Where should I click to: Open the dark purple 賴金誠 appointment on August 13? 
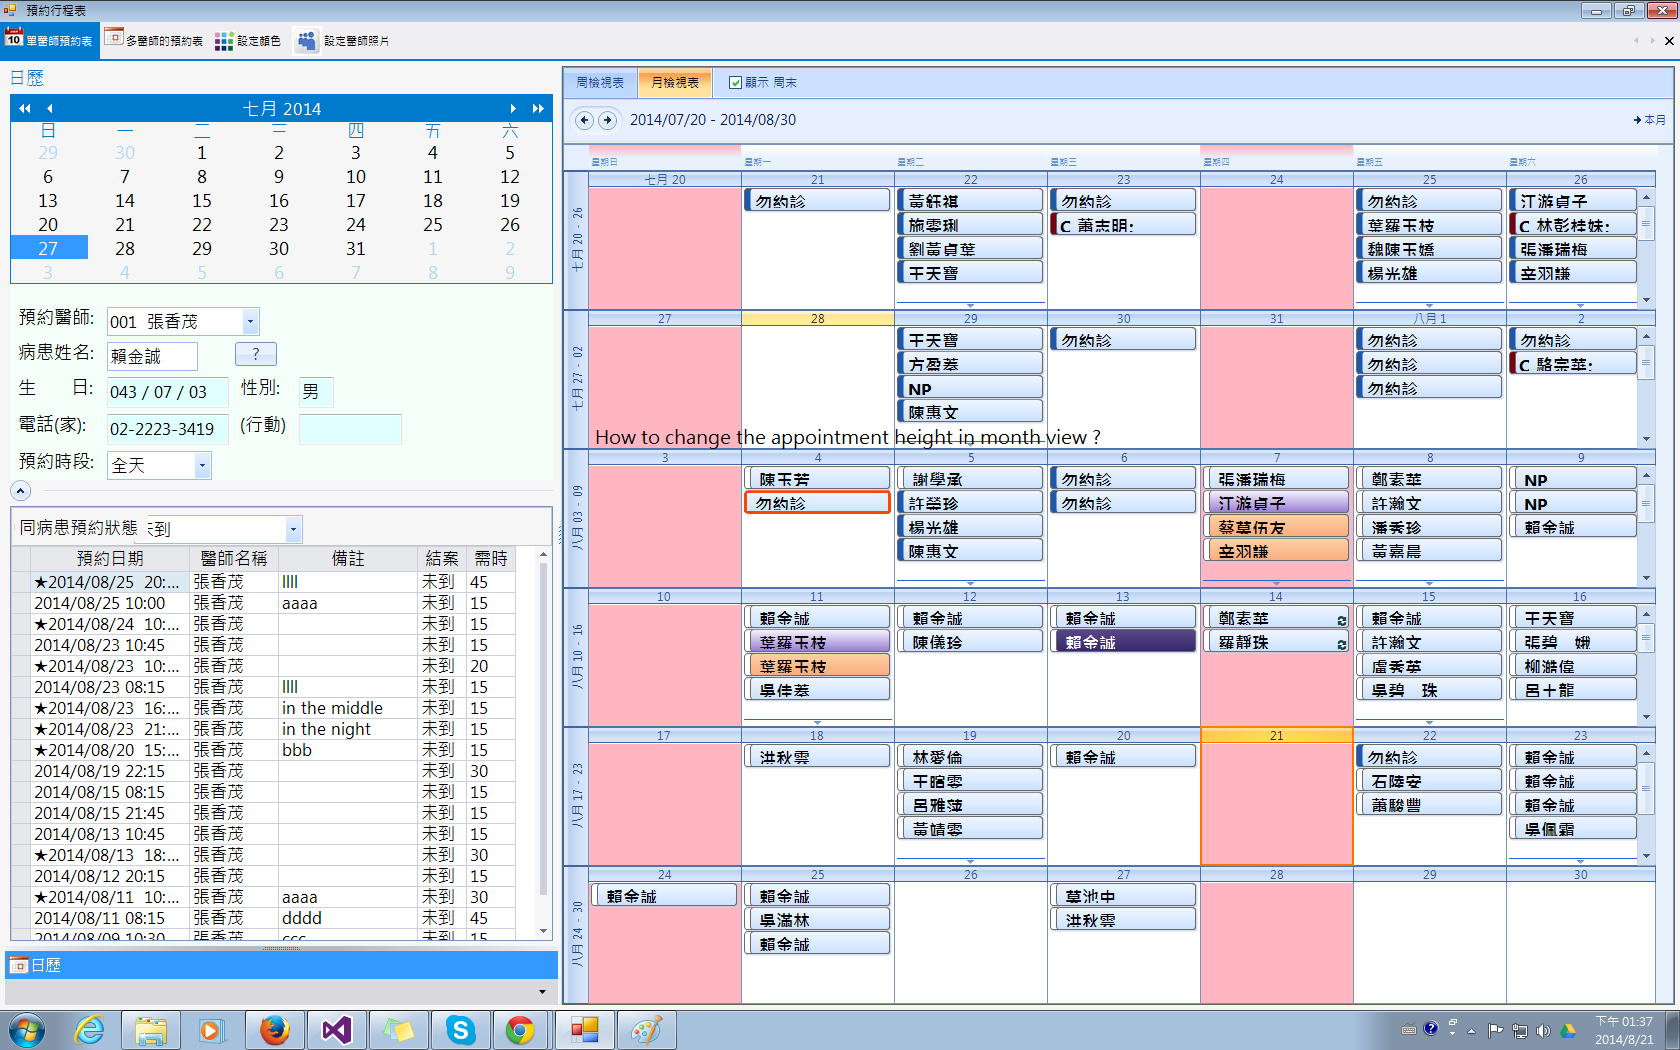pos(1125,642)
